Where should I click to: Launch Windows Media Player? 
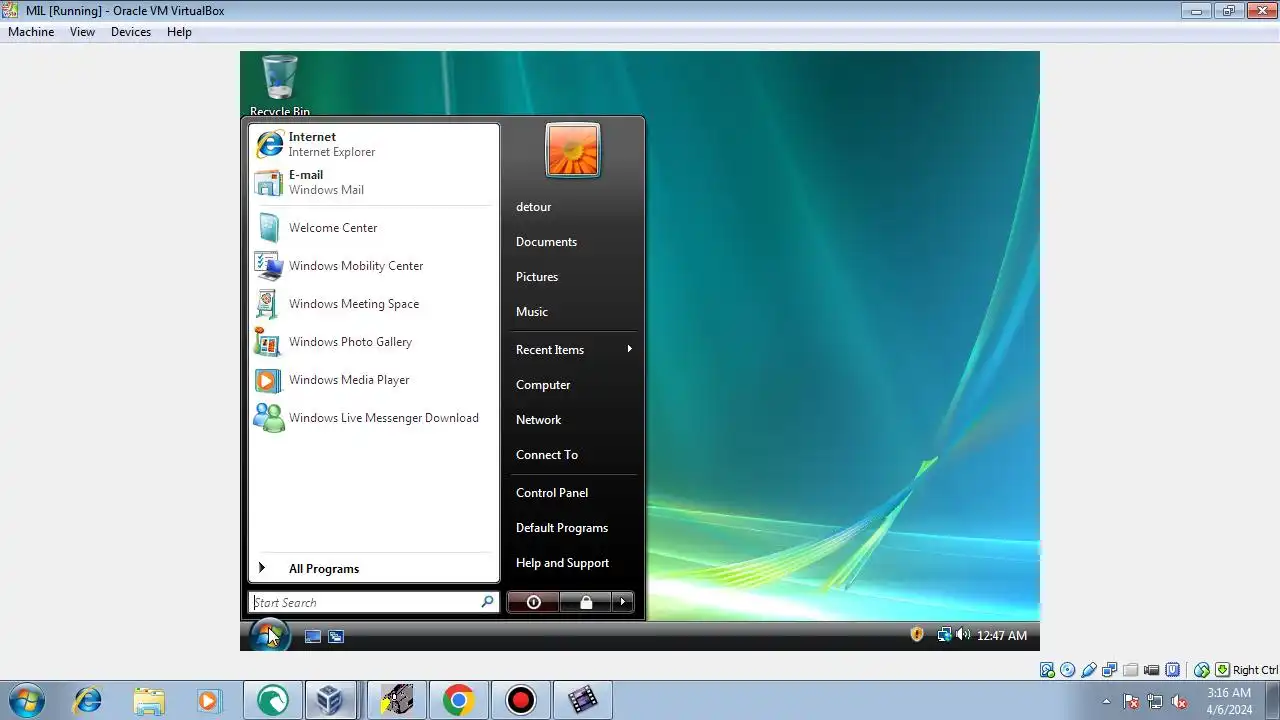click(x=373, y=380)
